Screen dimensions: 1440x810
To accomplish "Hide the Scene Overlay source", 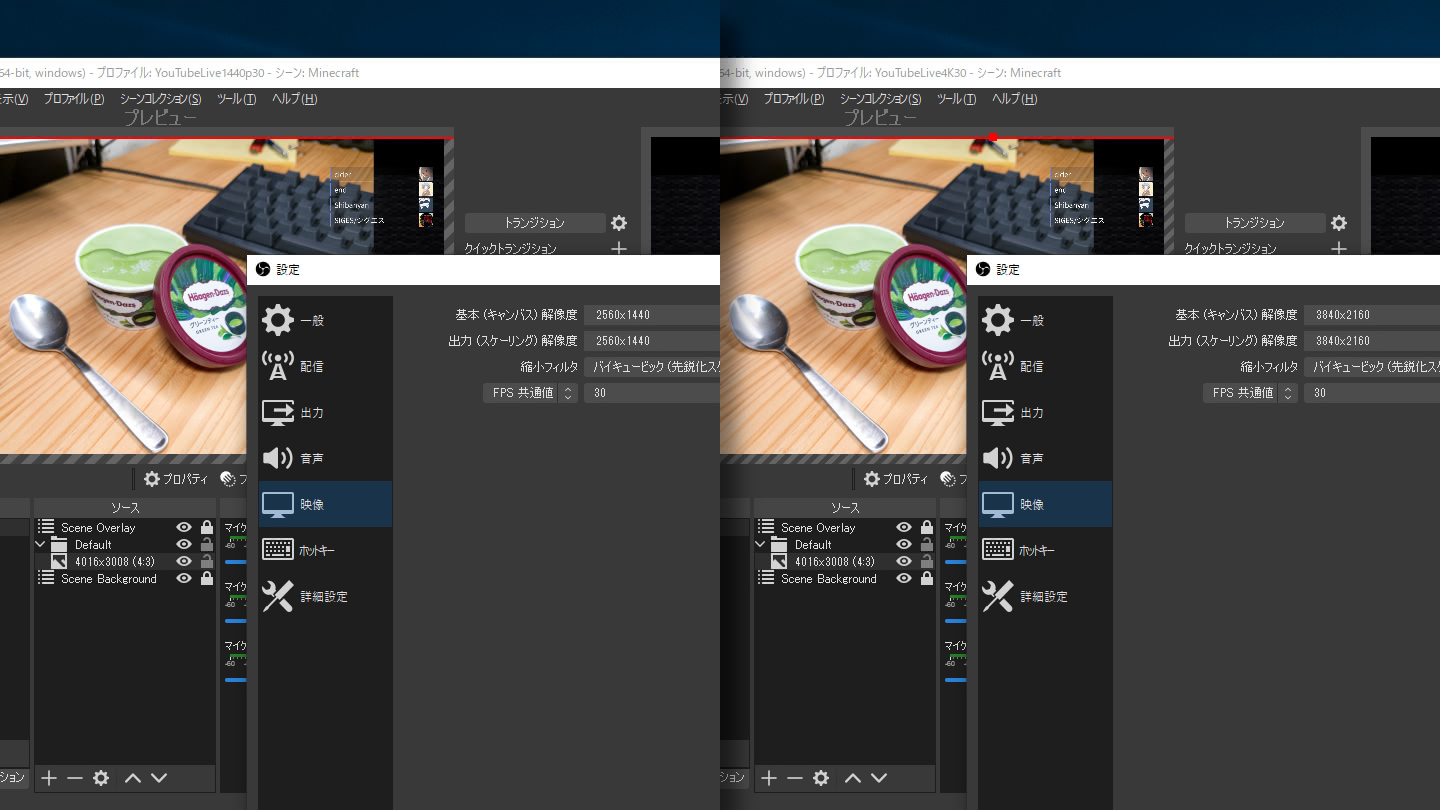I will coord(183,527).
